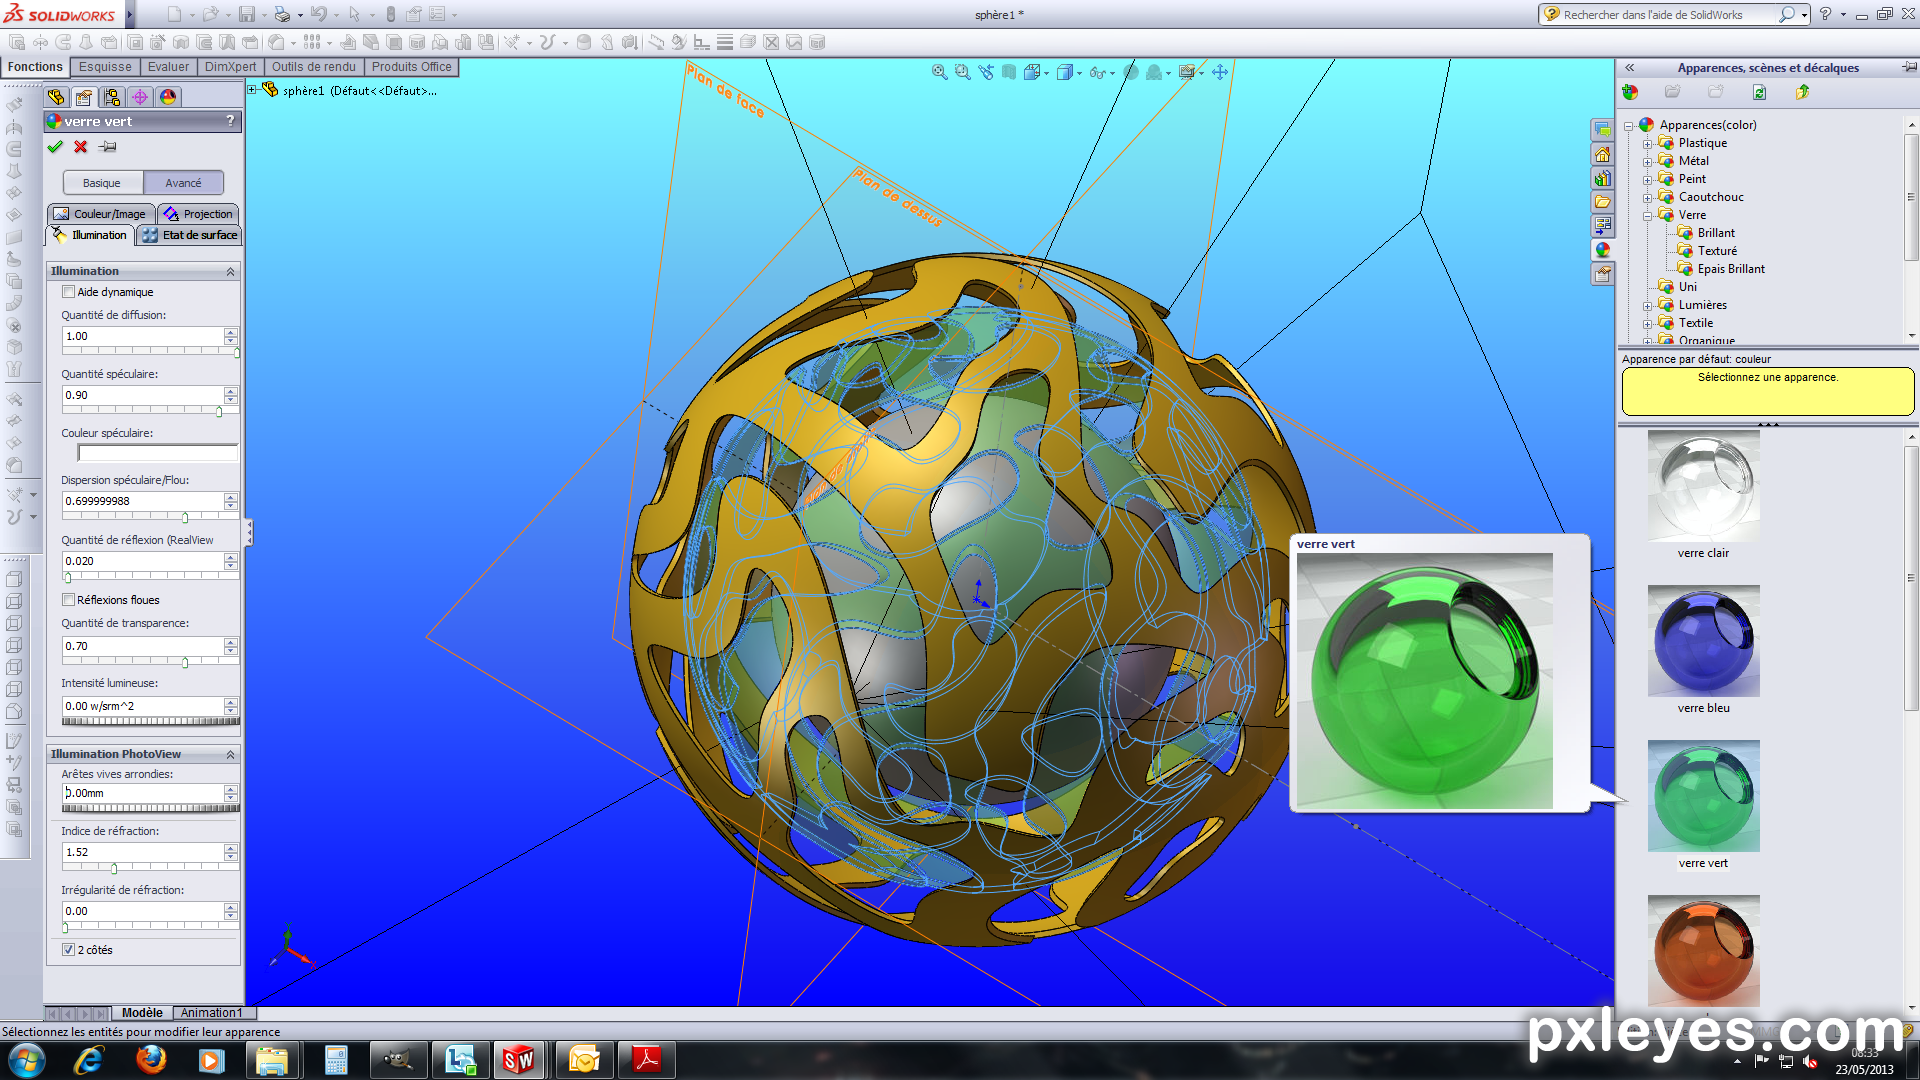Open the Design Library task pane tab
This screenshot has width=1920, height=1080.
[1603, 178]
